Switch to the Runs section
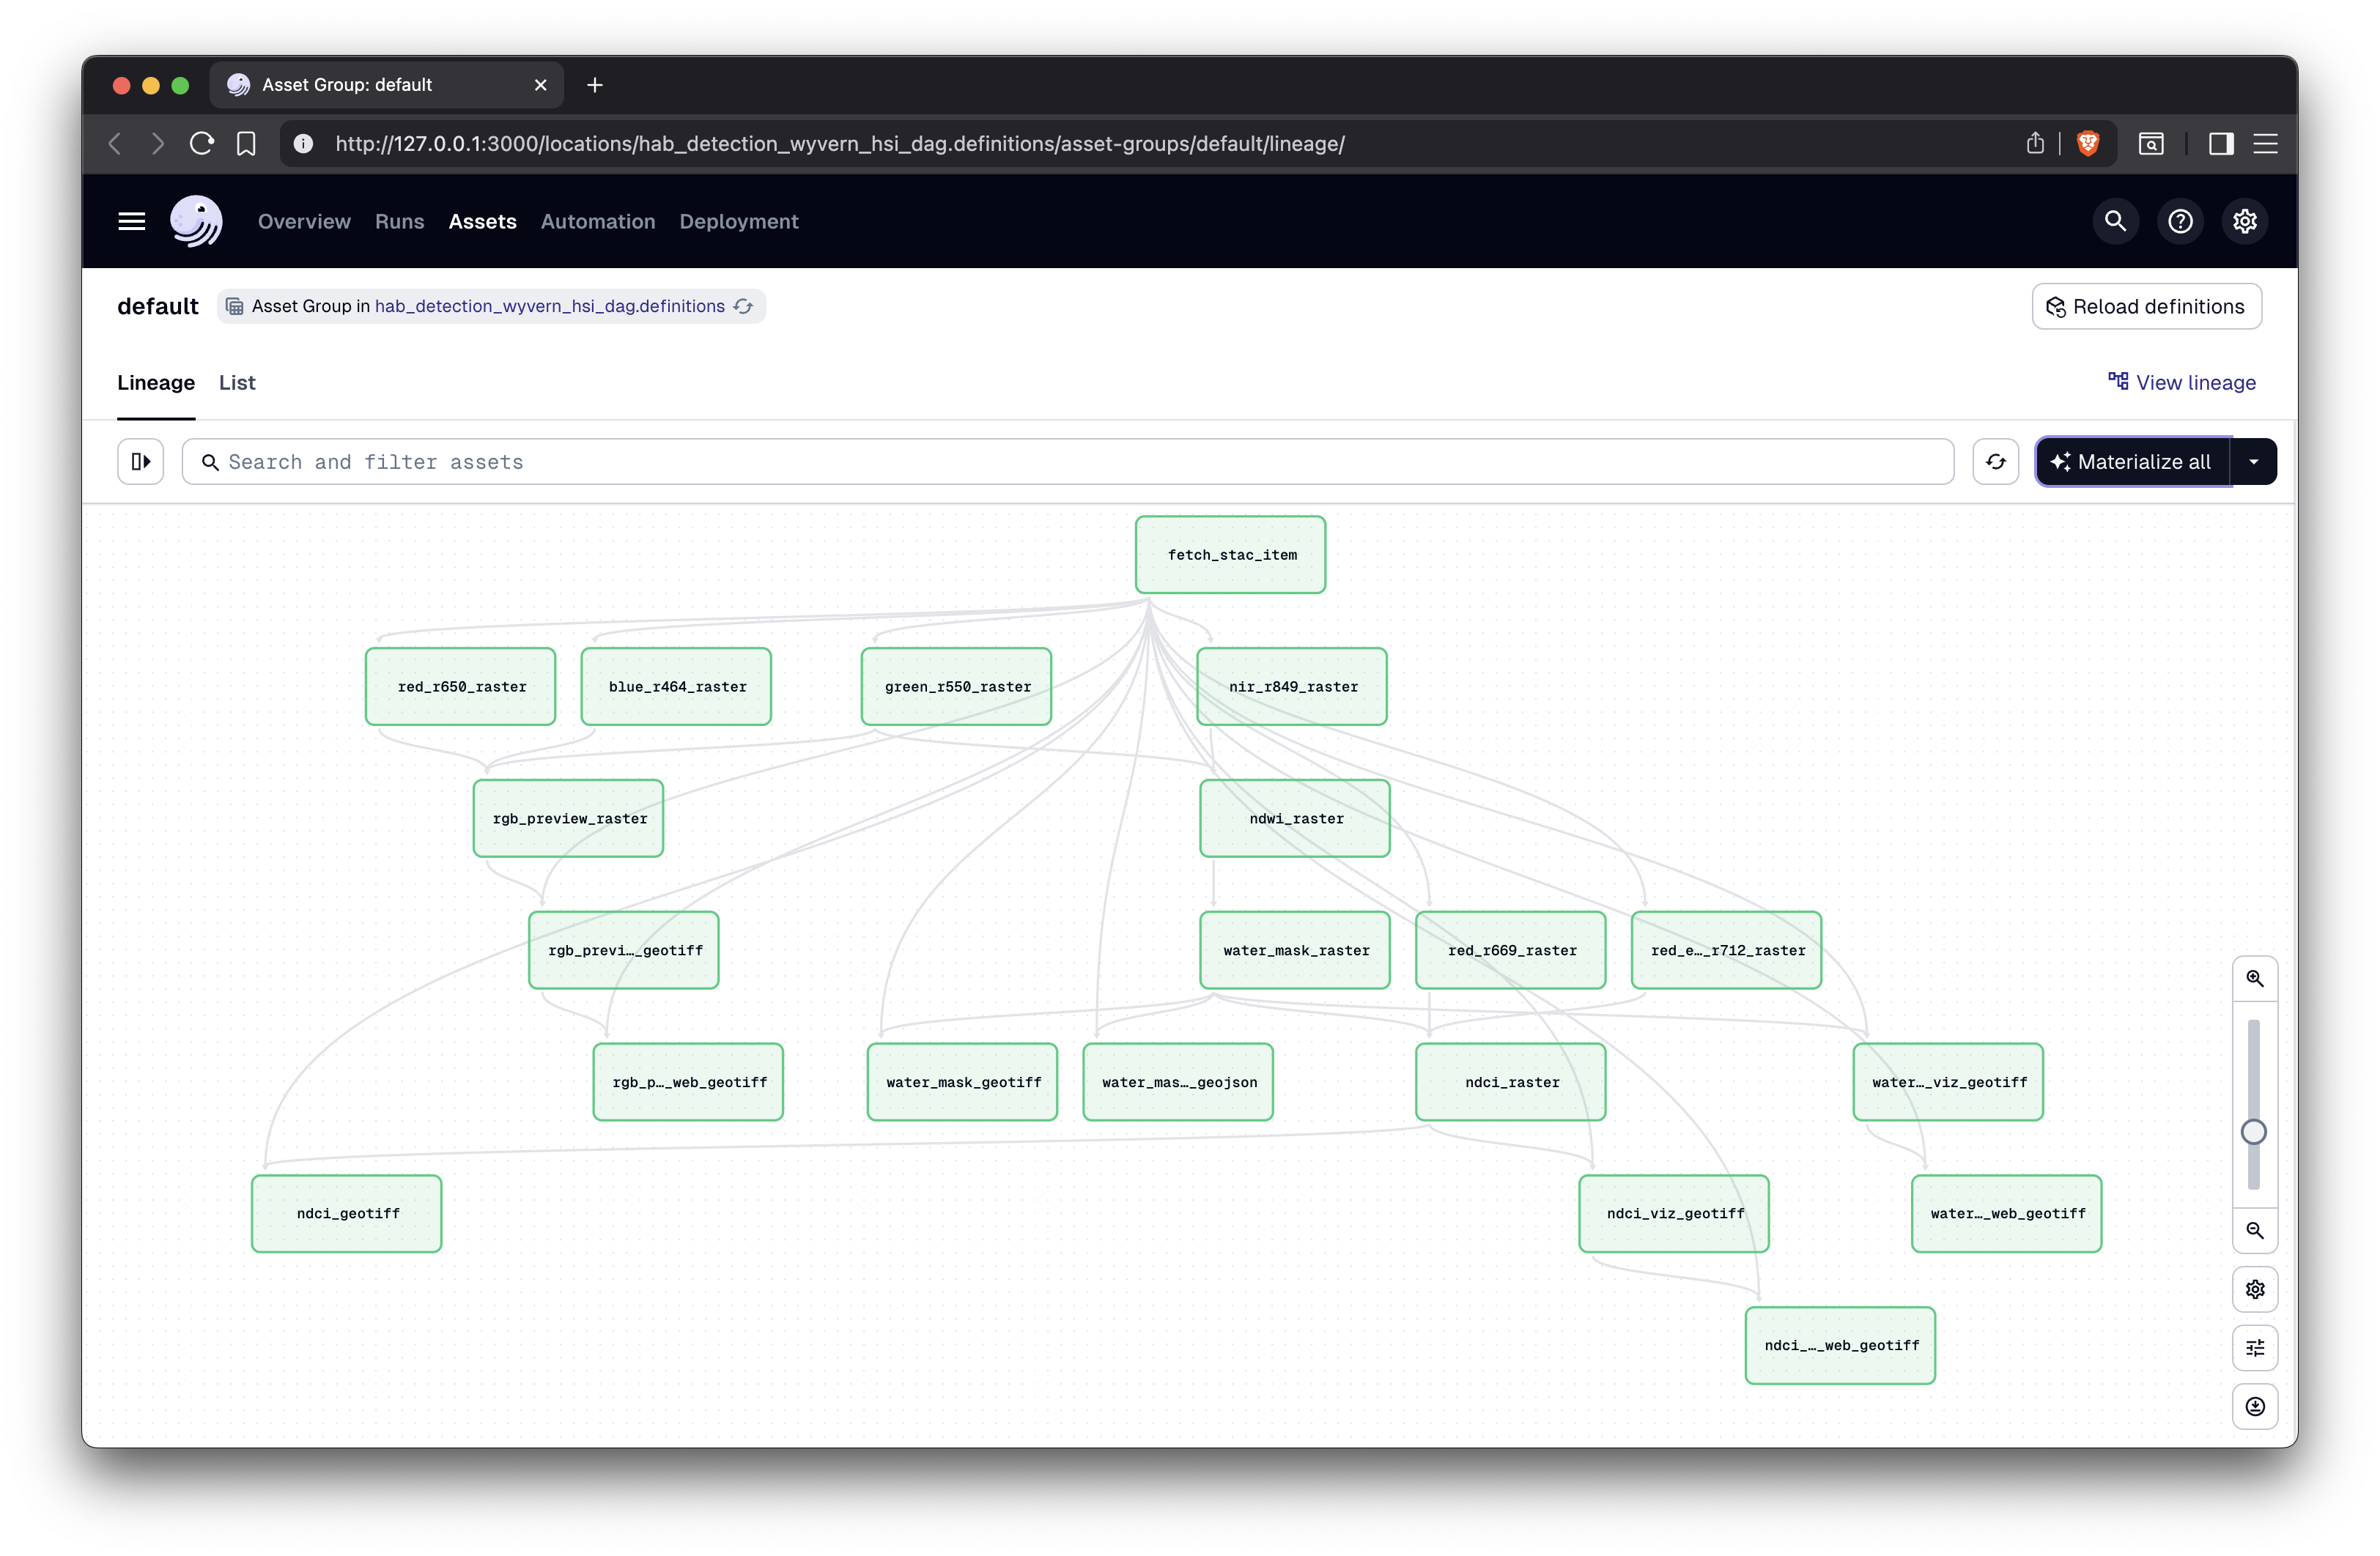2380x1556 pixels. pyautogui.click(x=399, y=221)
